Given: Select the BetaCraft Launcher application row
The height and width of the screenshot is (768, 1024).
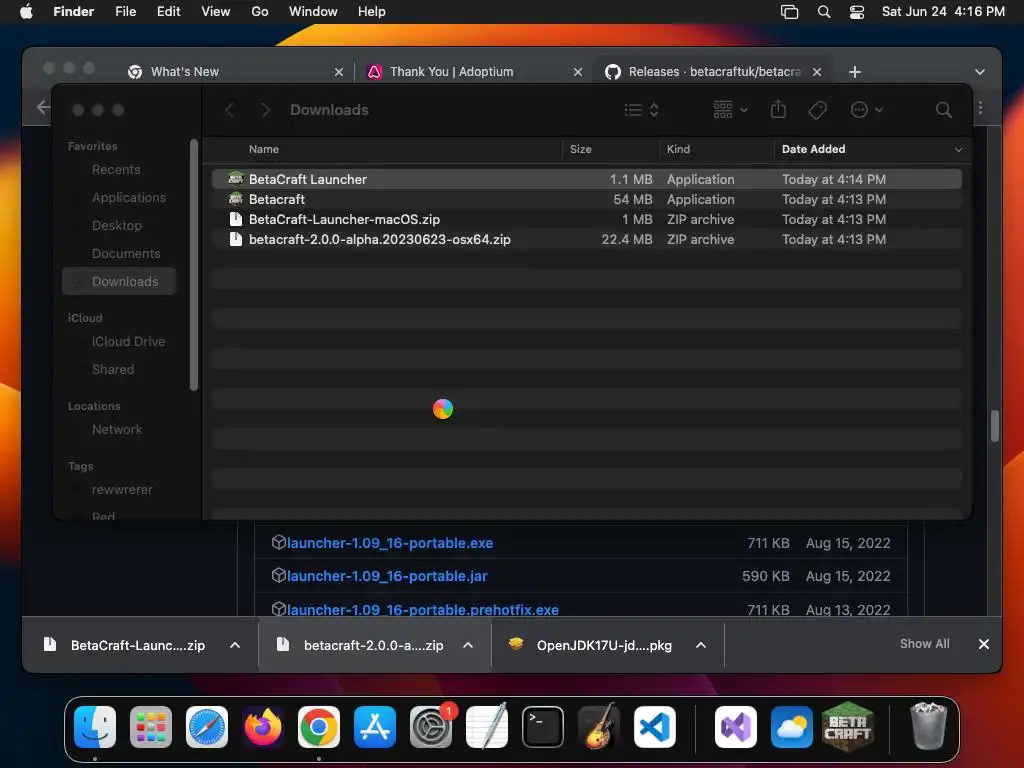Looking at the screenshot, I should click(x=586, y=179).
